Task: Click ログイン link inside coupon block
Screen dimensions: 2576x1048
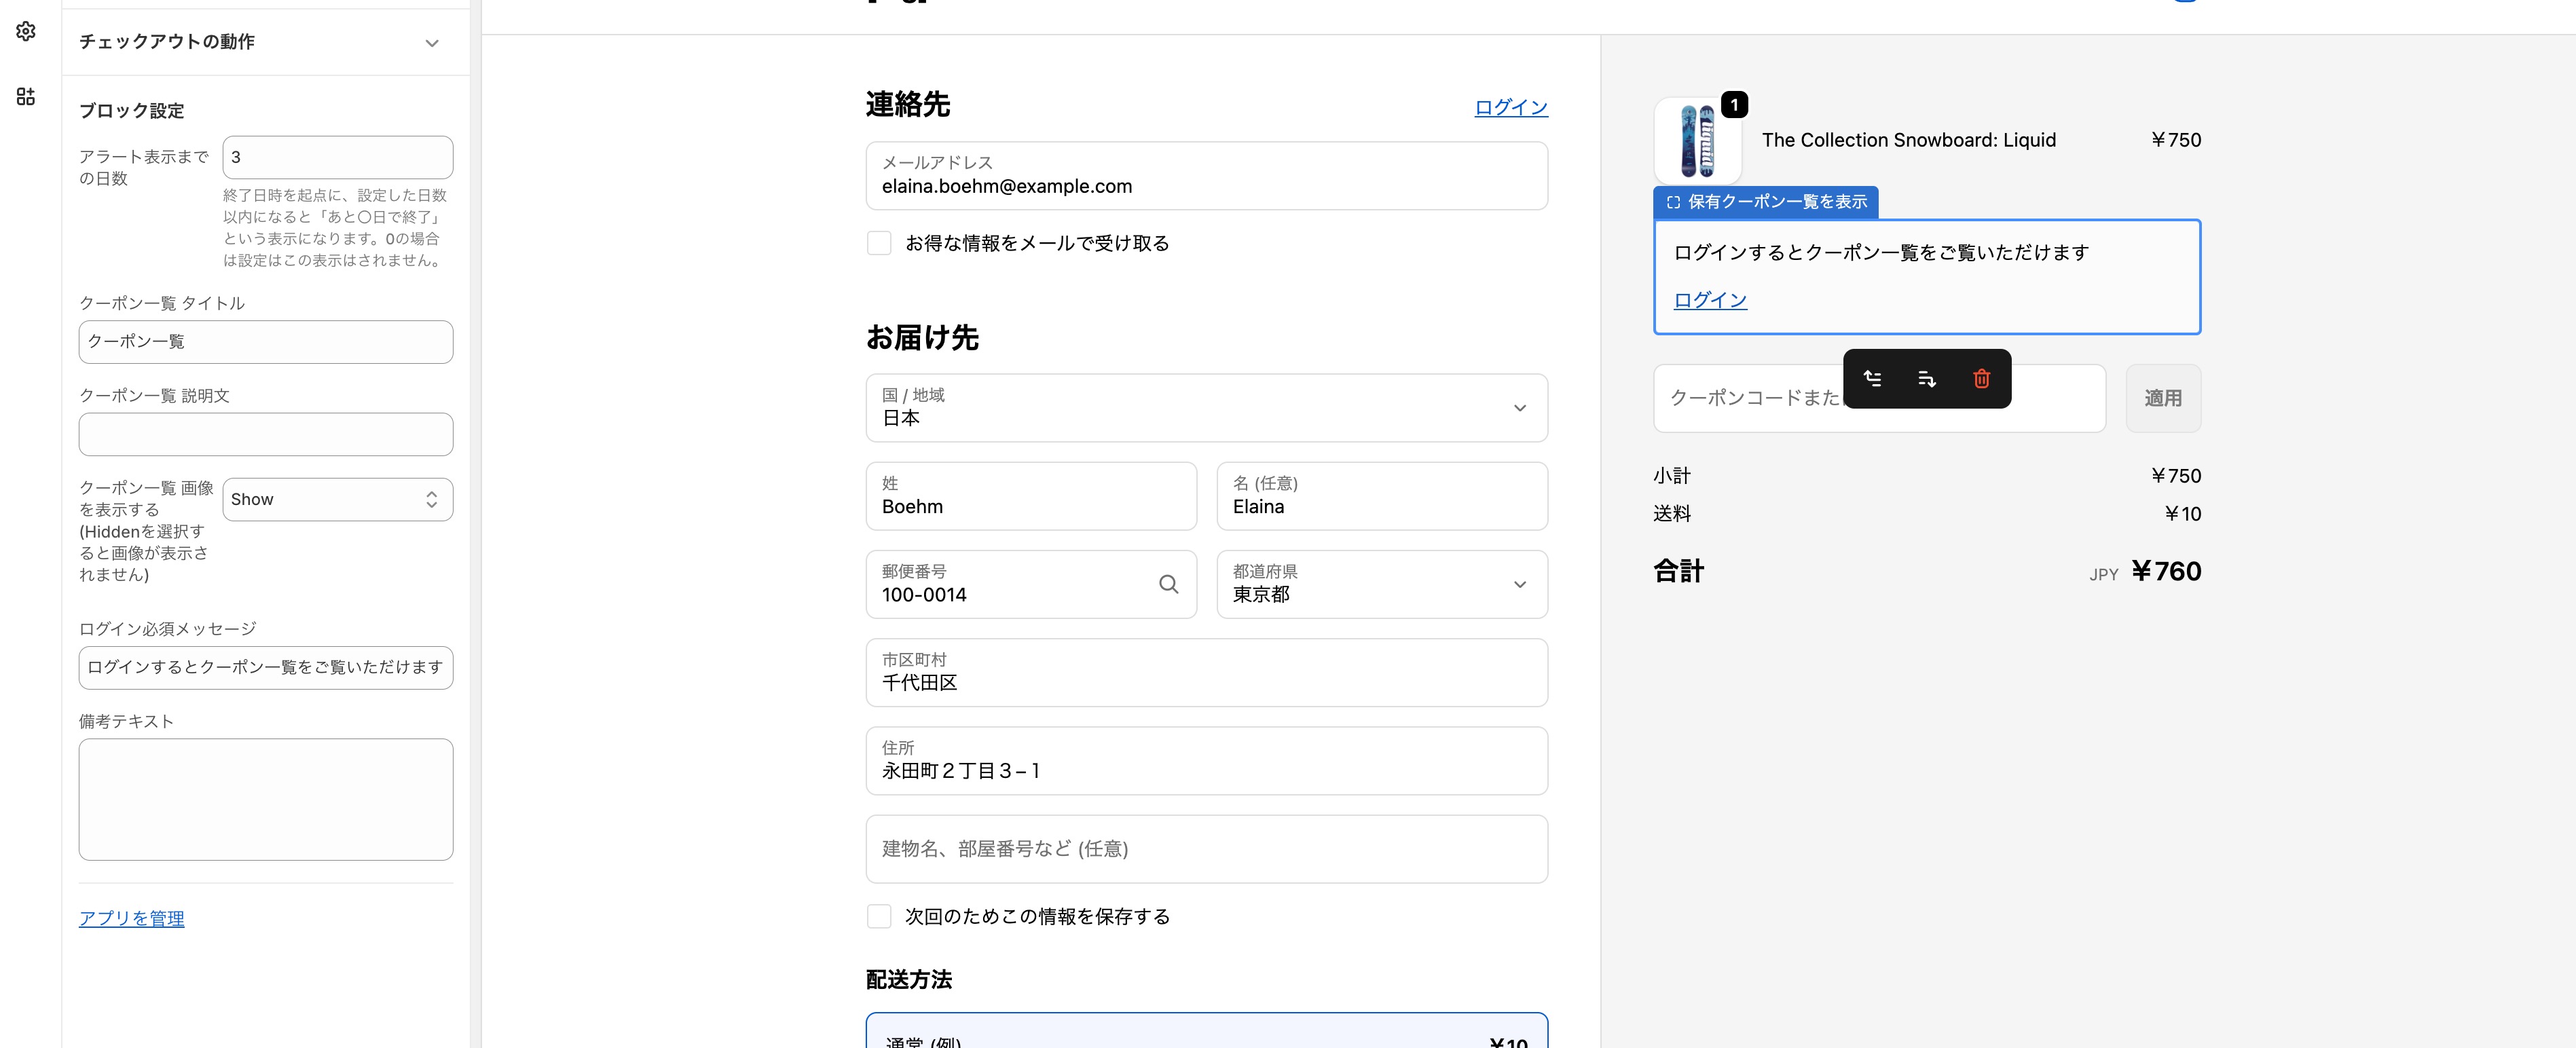Action: (1709, 300)
